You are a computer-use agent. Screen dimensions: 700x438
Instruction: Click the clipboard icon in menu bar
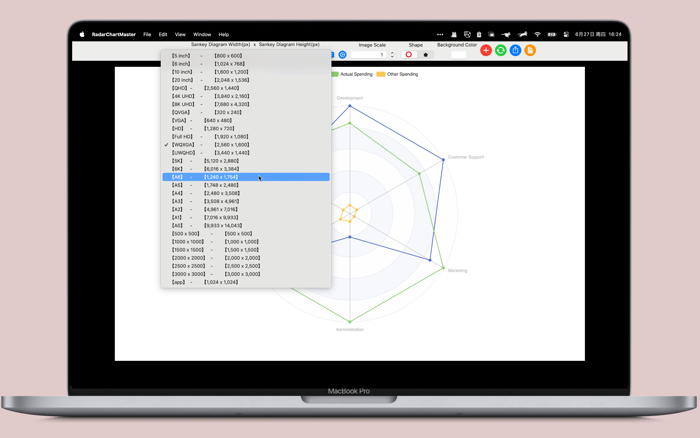(479, 34)
